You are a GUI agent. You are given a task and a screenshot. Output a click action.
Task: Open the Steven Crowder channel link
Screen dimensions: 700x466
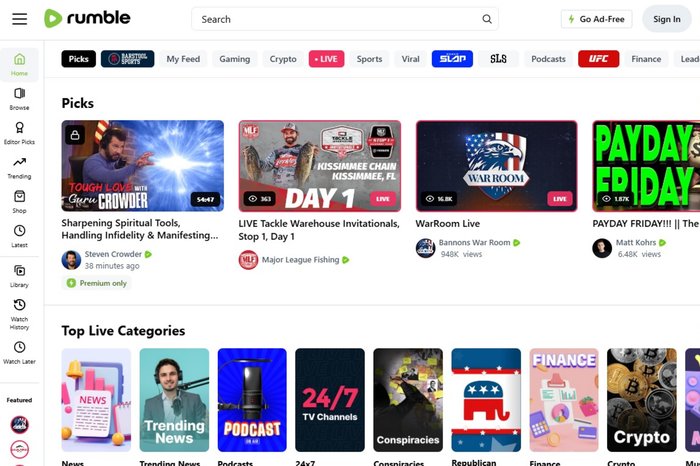point(113,254)
